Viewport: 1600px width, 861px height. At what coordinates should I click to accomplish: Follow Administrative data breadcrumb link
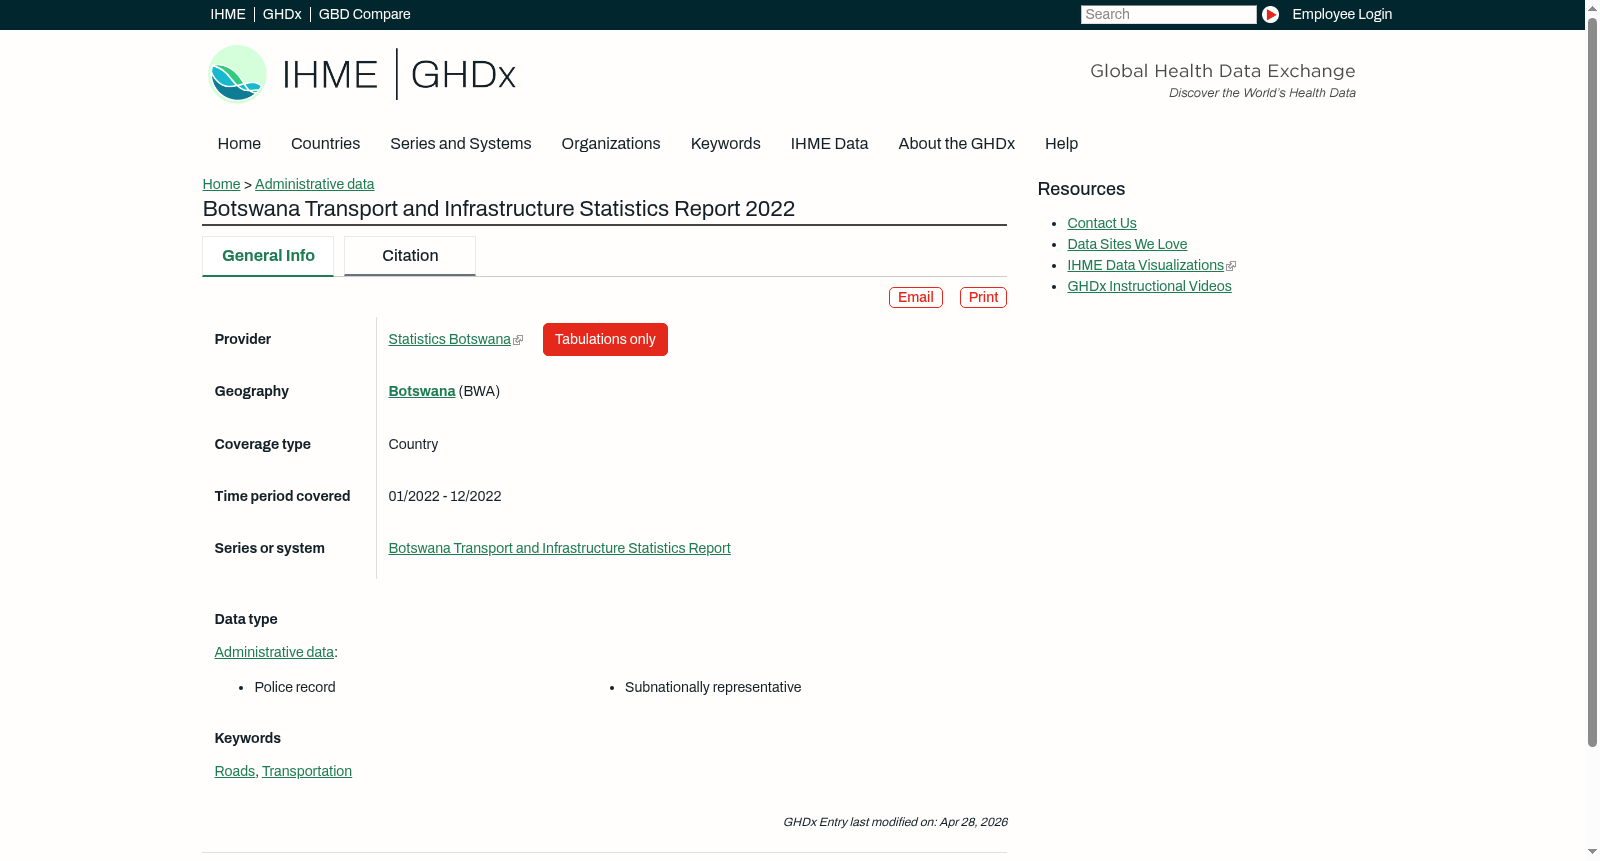(314, 184)
